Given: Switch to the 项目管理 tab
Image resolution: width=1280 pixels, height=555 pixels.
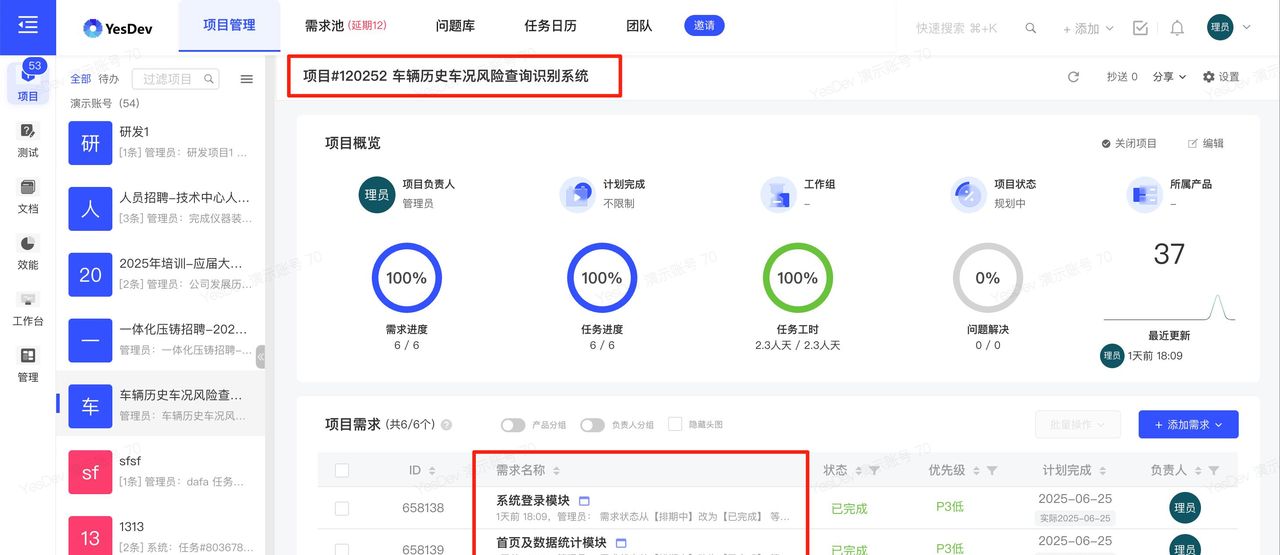Looking at the screenshot, I should (229, 26).
